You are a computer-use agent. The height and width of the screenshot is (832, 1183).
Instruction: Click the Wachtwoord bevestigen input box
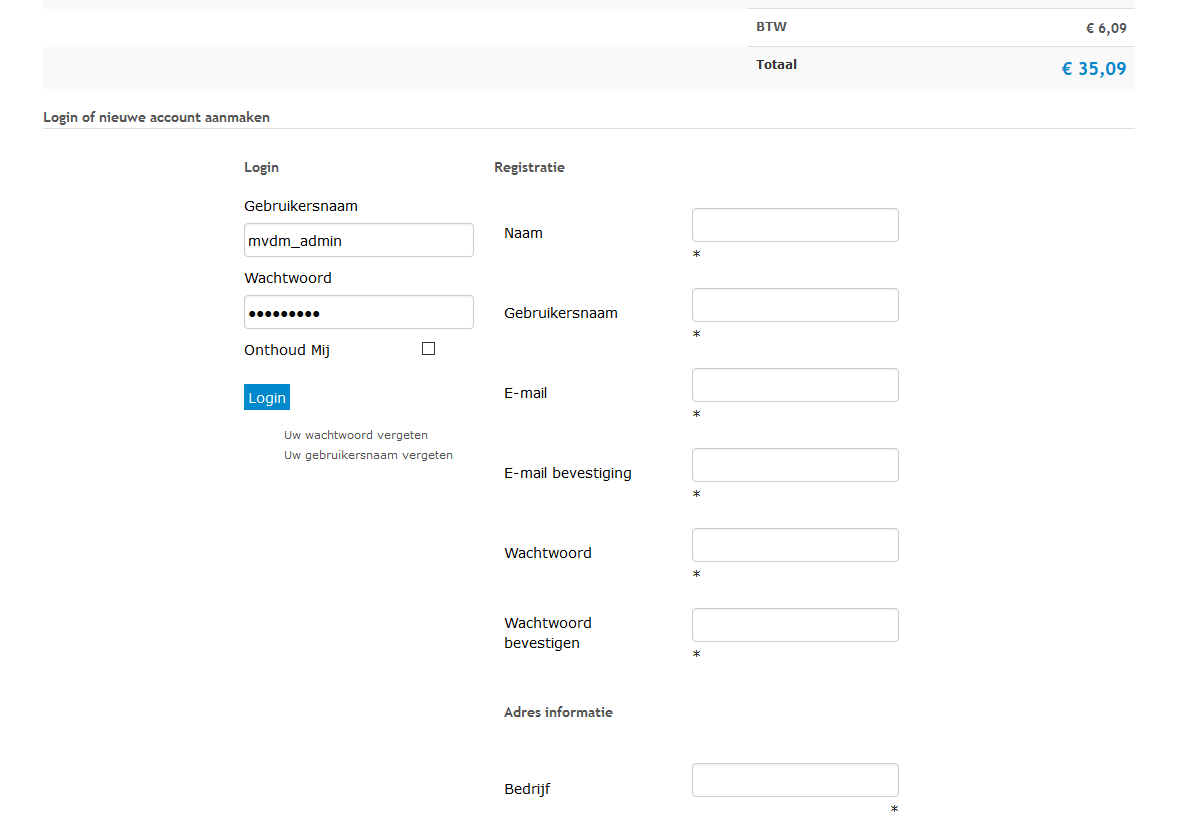point(795,625)
